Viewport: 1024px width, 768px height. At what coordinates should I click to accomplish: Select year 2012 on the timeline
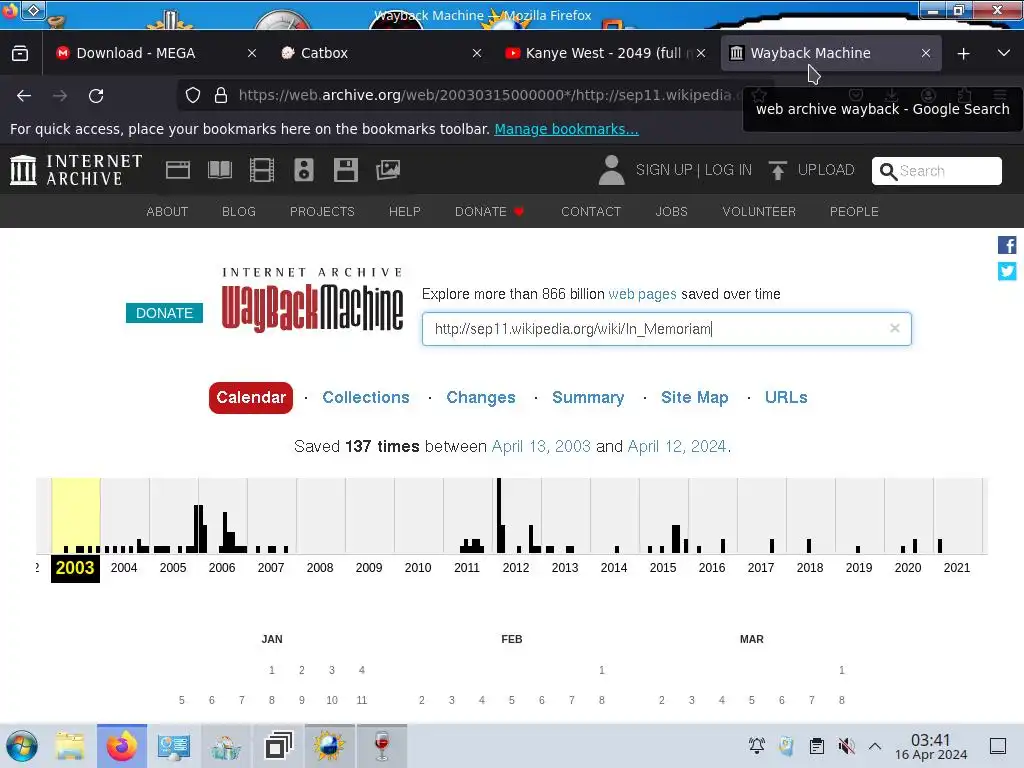[516, 568]
